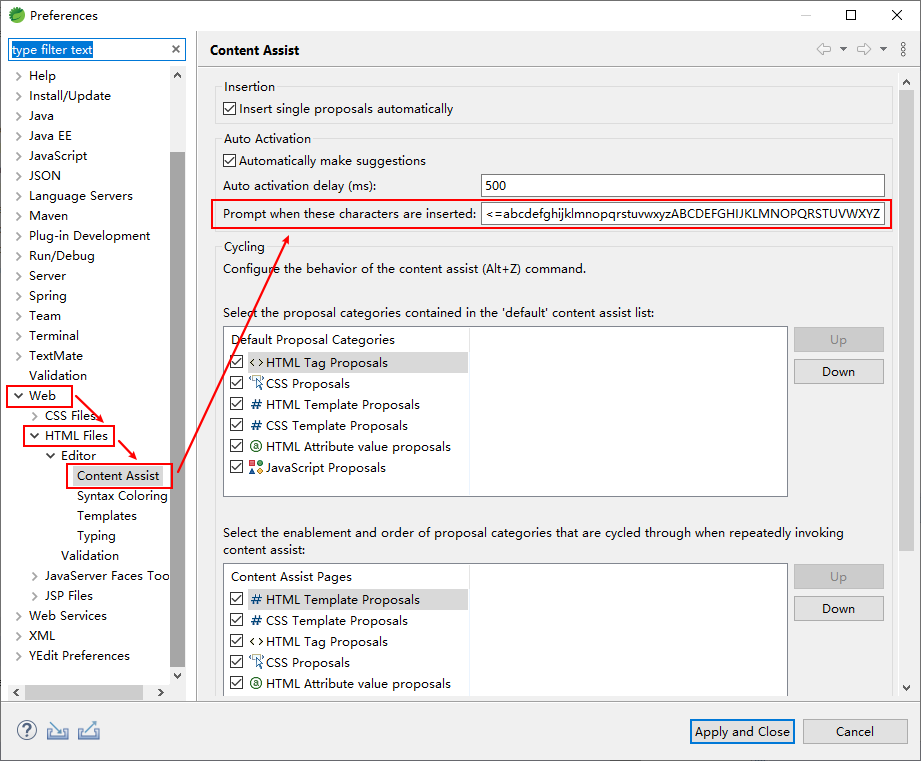Uncheck JavaScript Proposals in default categories
921x761 pixels.
click(x=237, y=467)
